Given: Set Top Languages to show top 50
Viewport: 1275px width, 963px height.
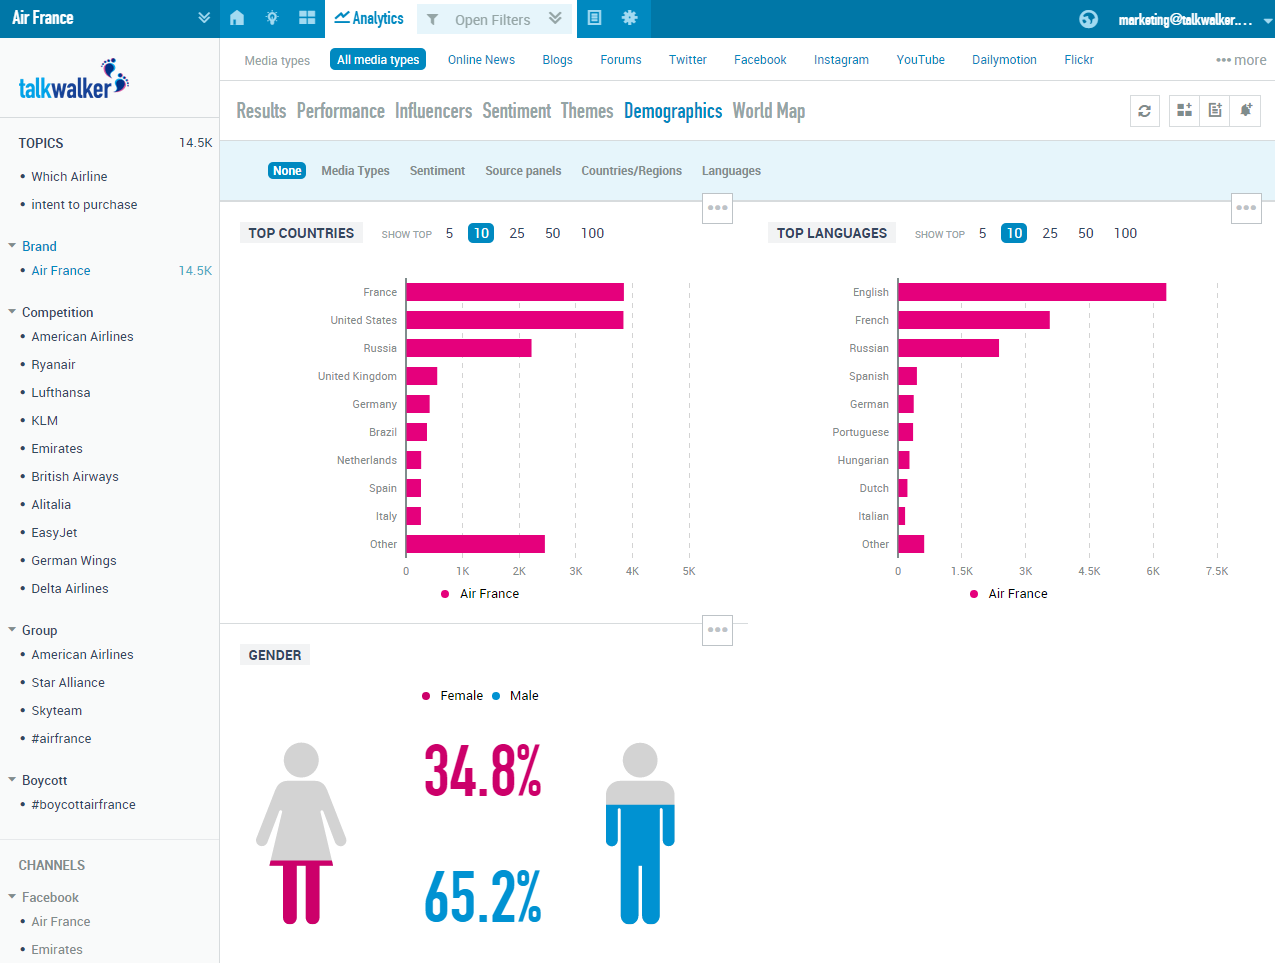Looking at the screenshot, I should coord(1085,233).
